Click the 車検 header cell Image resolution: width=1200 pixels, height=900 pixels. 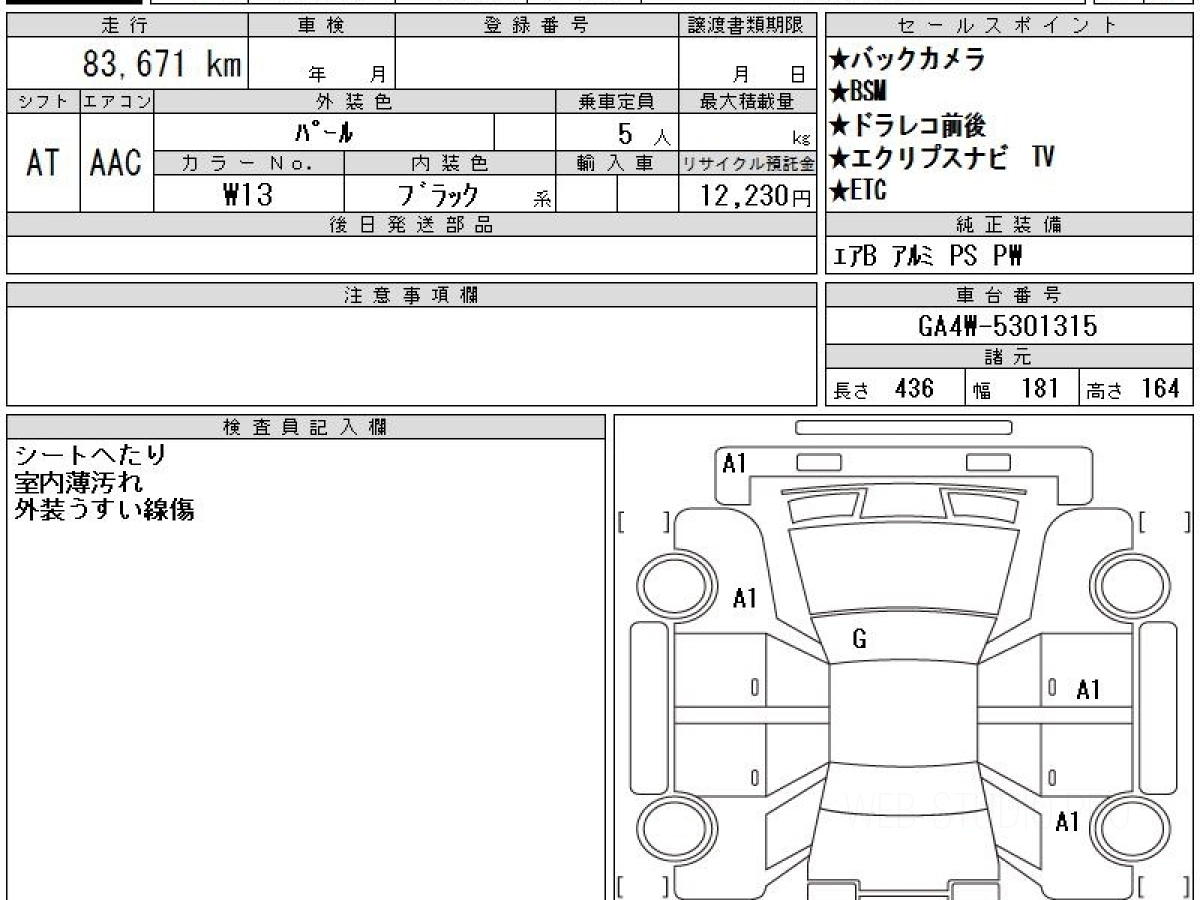pyautogui.click(x=321, y=26)
